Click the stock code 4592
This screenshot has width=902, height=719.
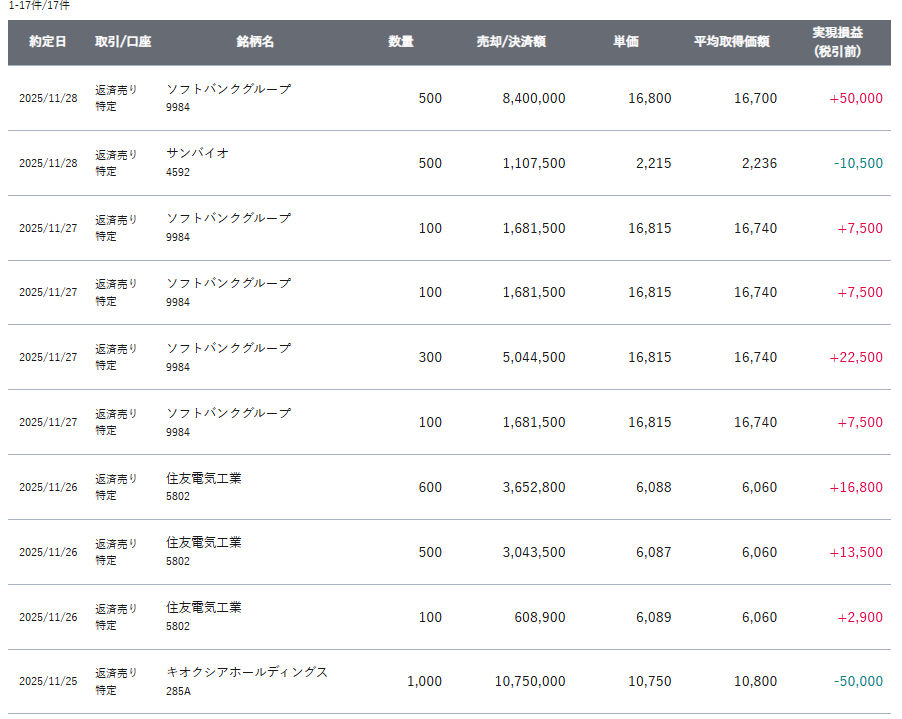178,172
